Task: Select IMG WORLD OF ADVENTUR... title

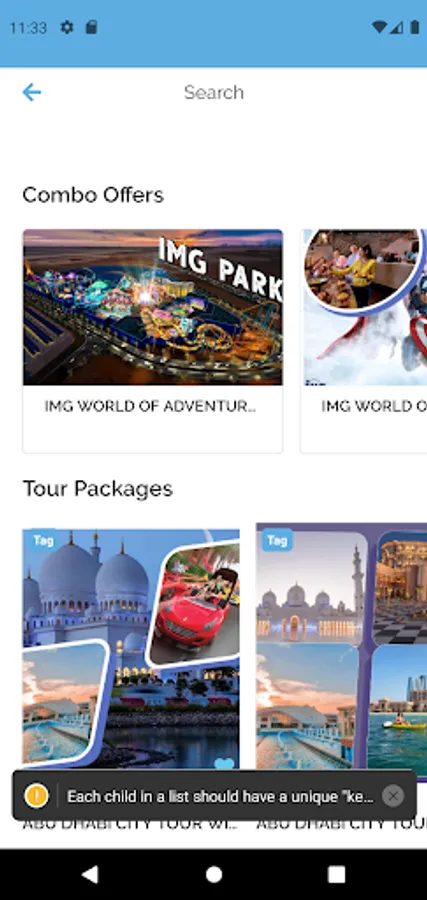Action: pos(150,406)
